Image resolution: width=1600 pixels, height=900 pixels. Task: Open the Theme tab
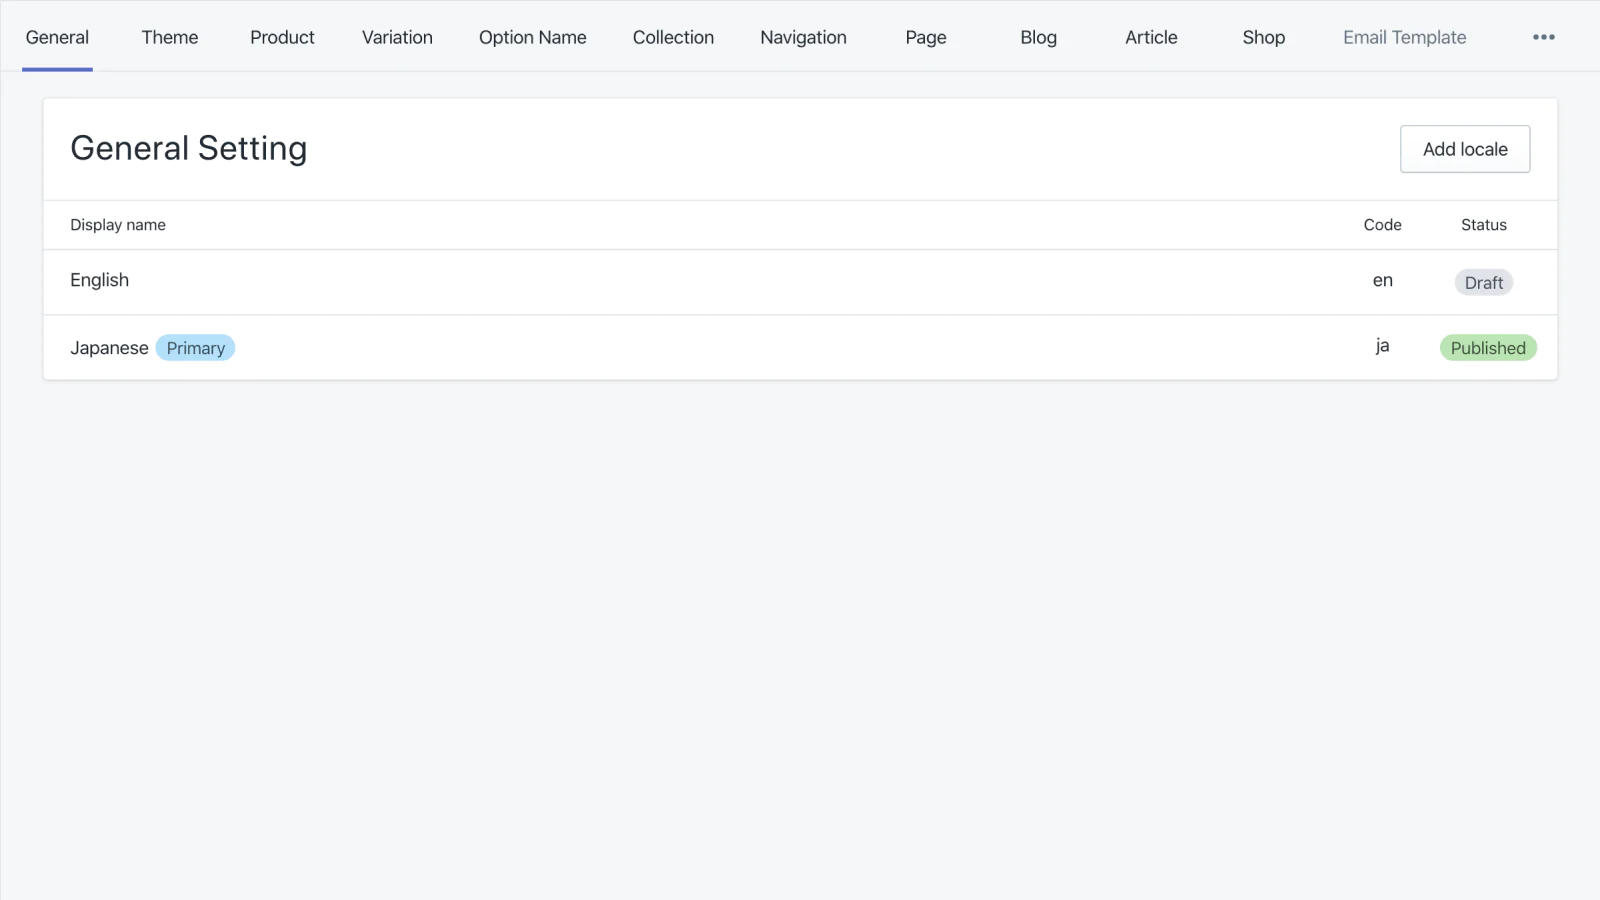pos(169,37)
